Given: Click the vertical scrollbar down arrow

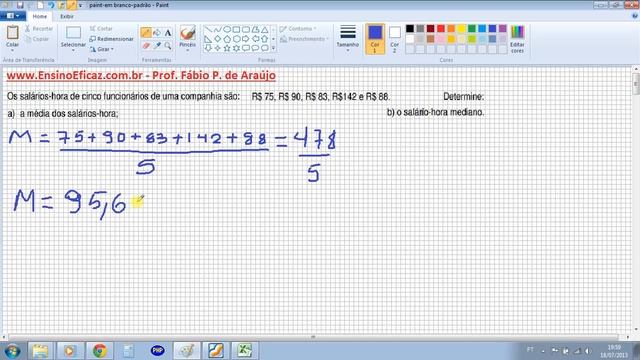Looking at the screenshot, I should pyautogui.click(x=636, y=329).
